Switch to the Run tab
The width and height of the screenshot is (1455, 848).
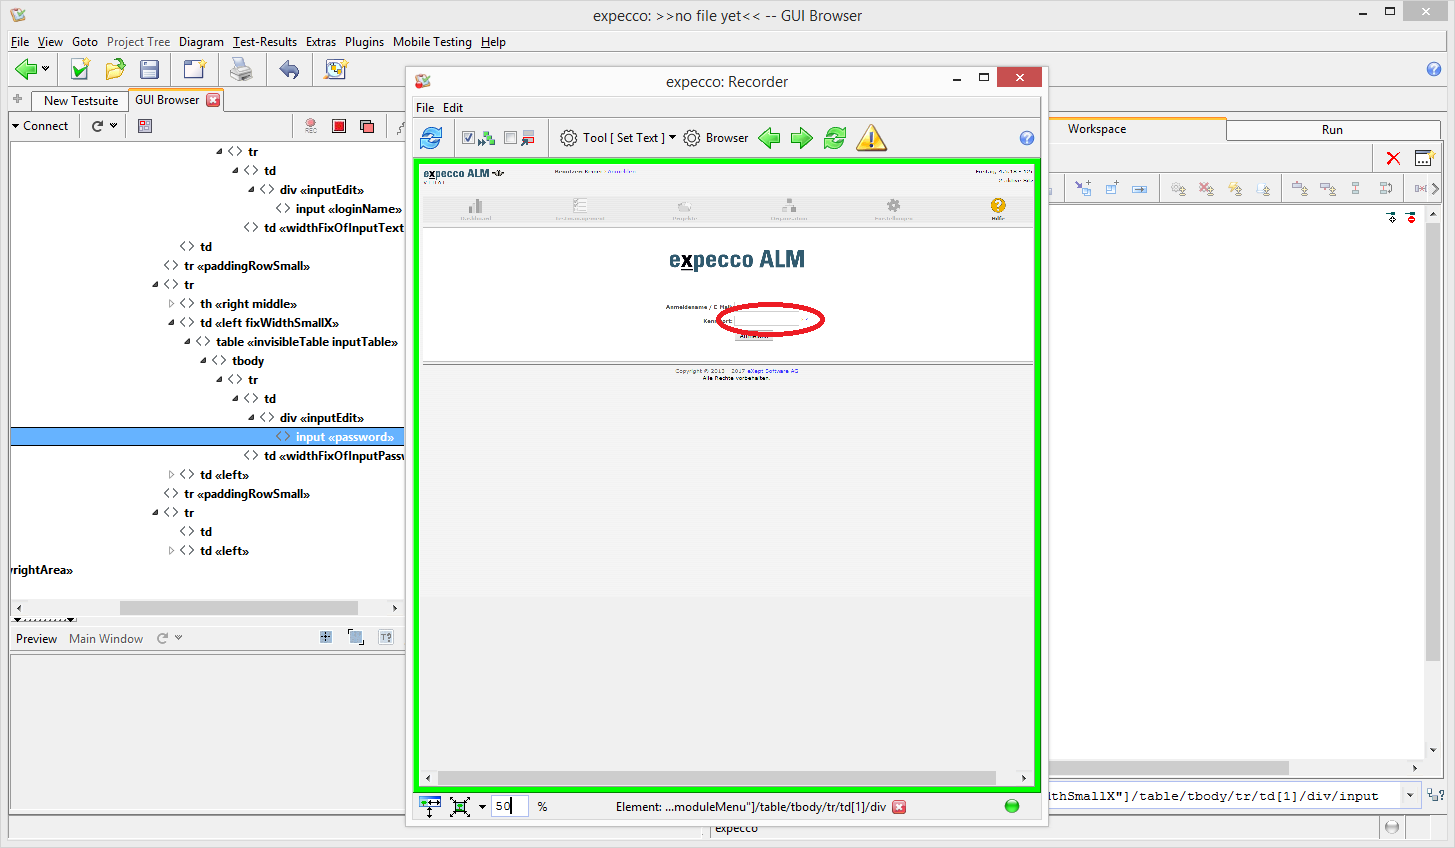point(1331,130)
